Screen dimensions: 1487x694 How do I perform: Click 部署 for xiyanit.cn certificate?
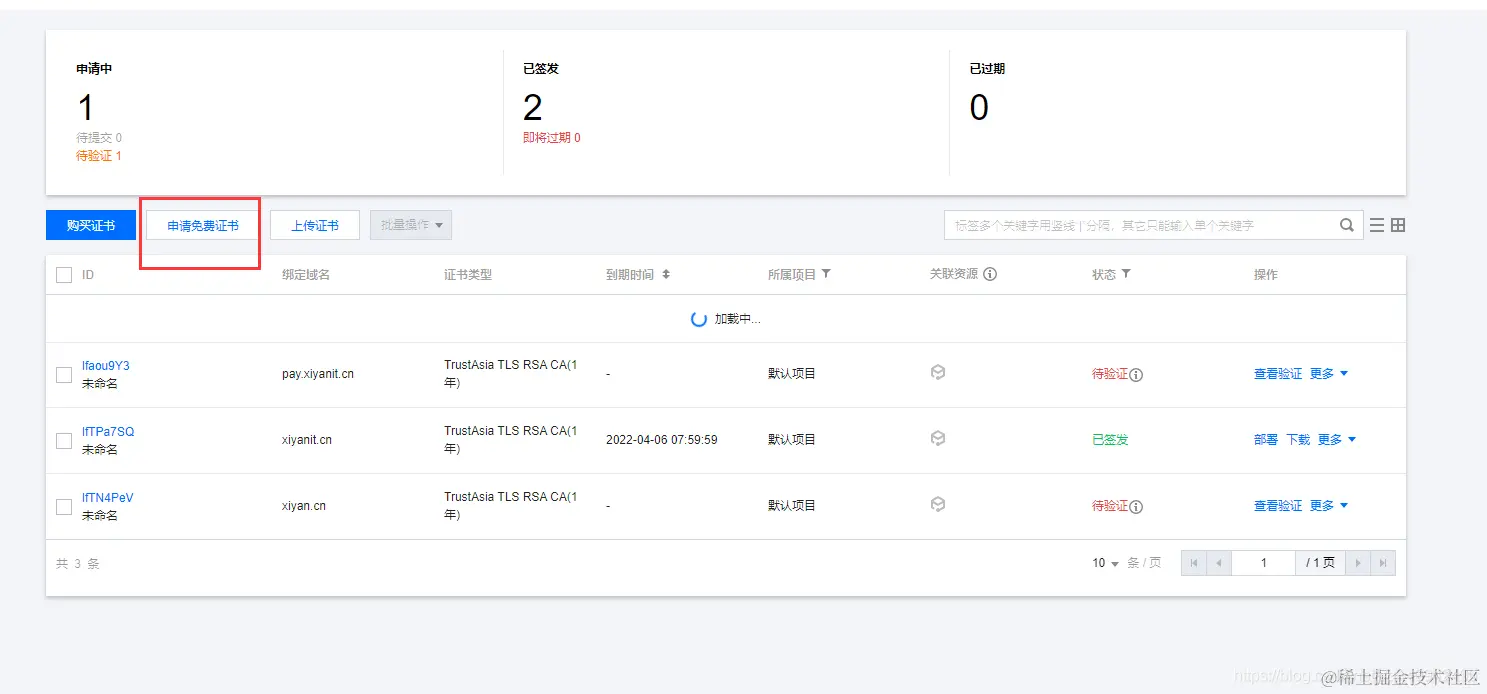point(1266,439)
